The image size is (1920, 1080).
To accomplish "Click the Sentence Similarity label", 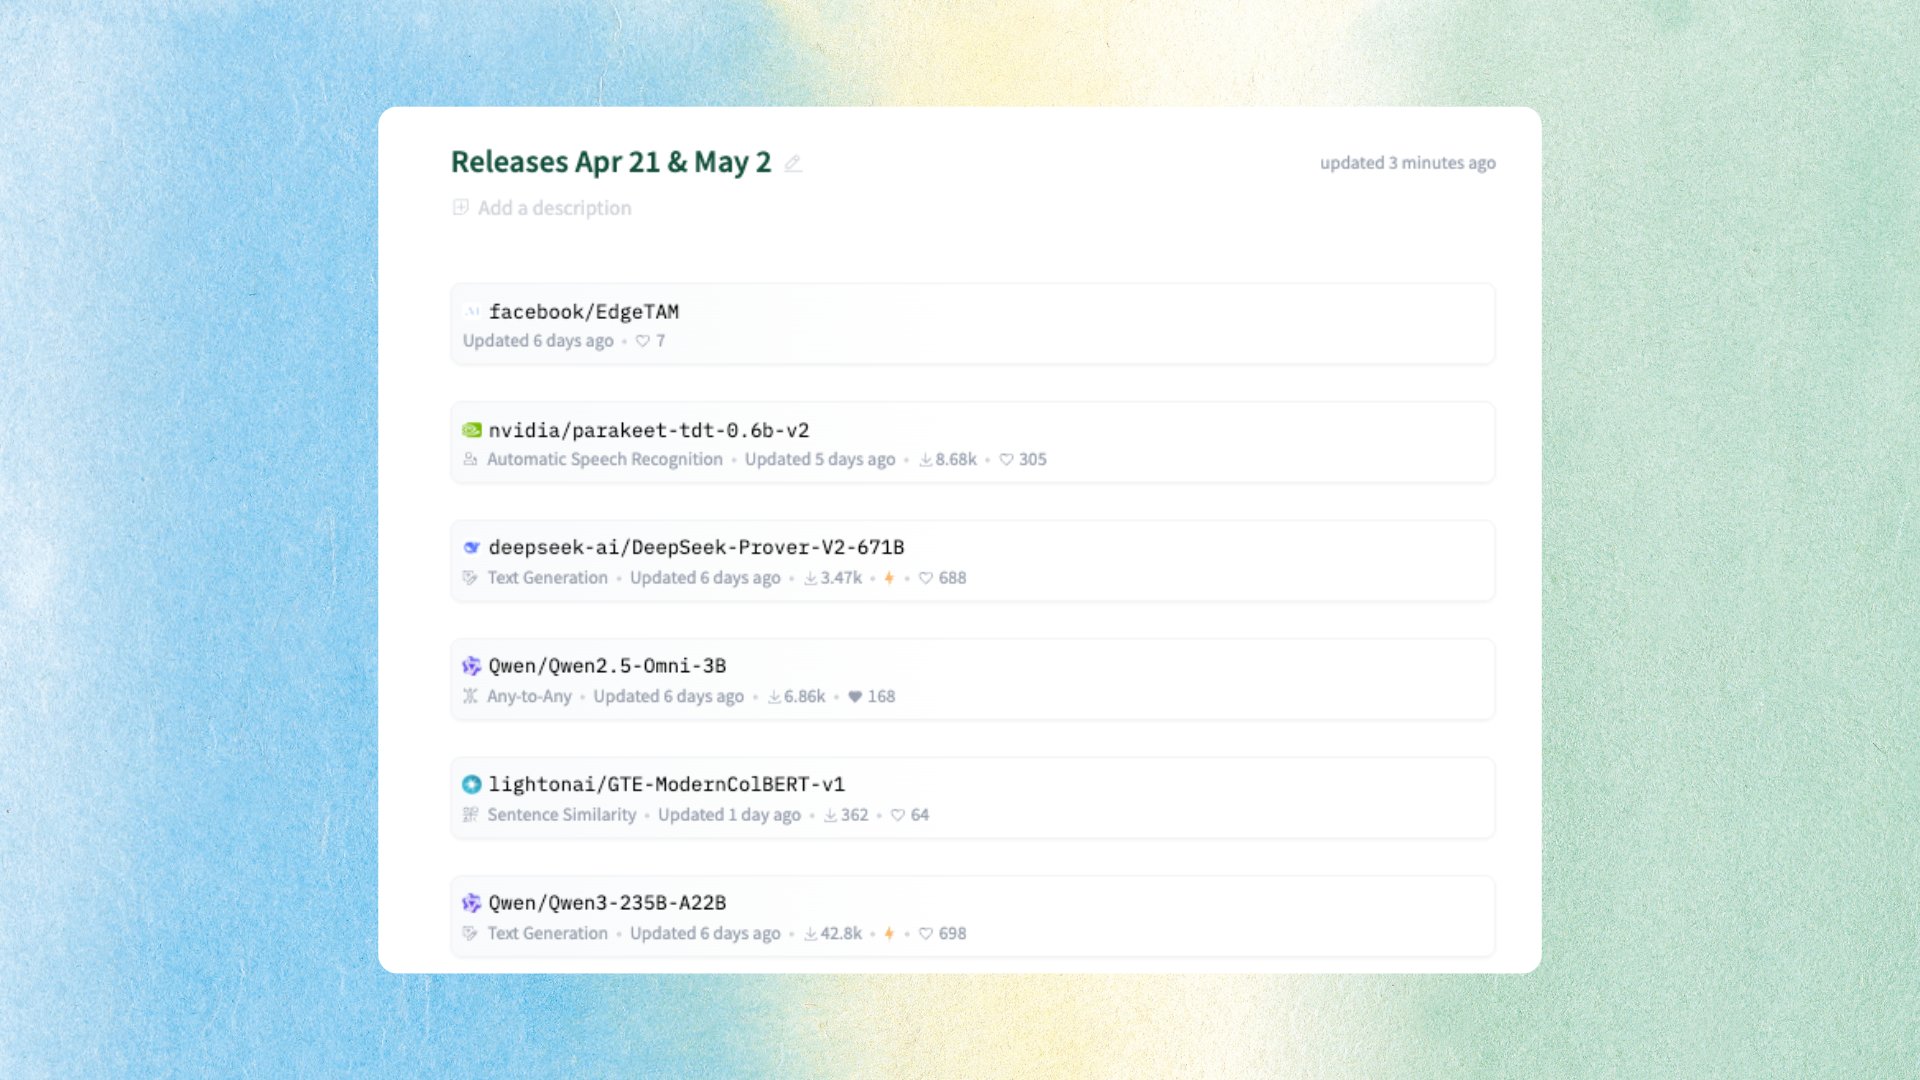I will pos(562,815).
